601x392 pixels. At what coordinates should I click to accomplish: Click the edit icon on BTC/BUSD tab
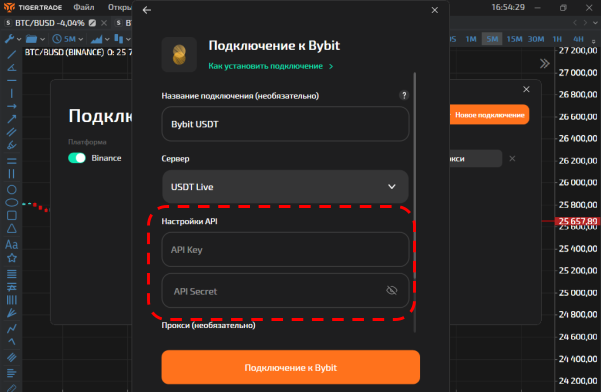[92, 23]
